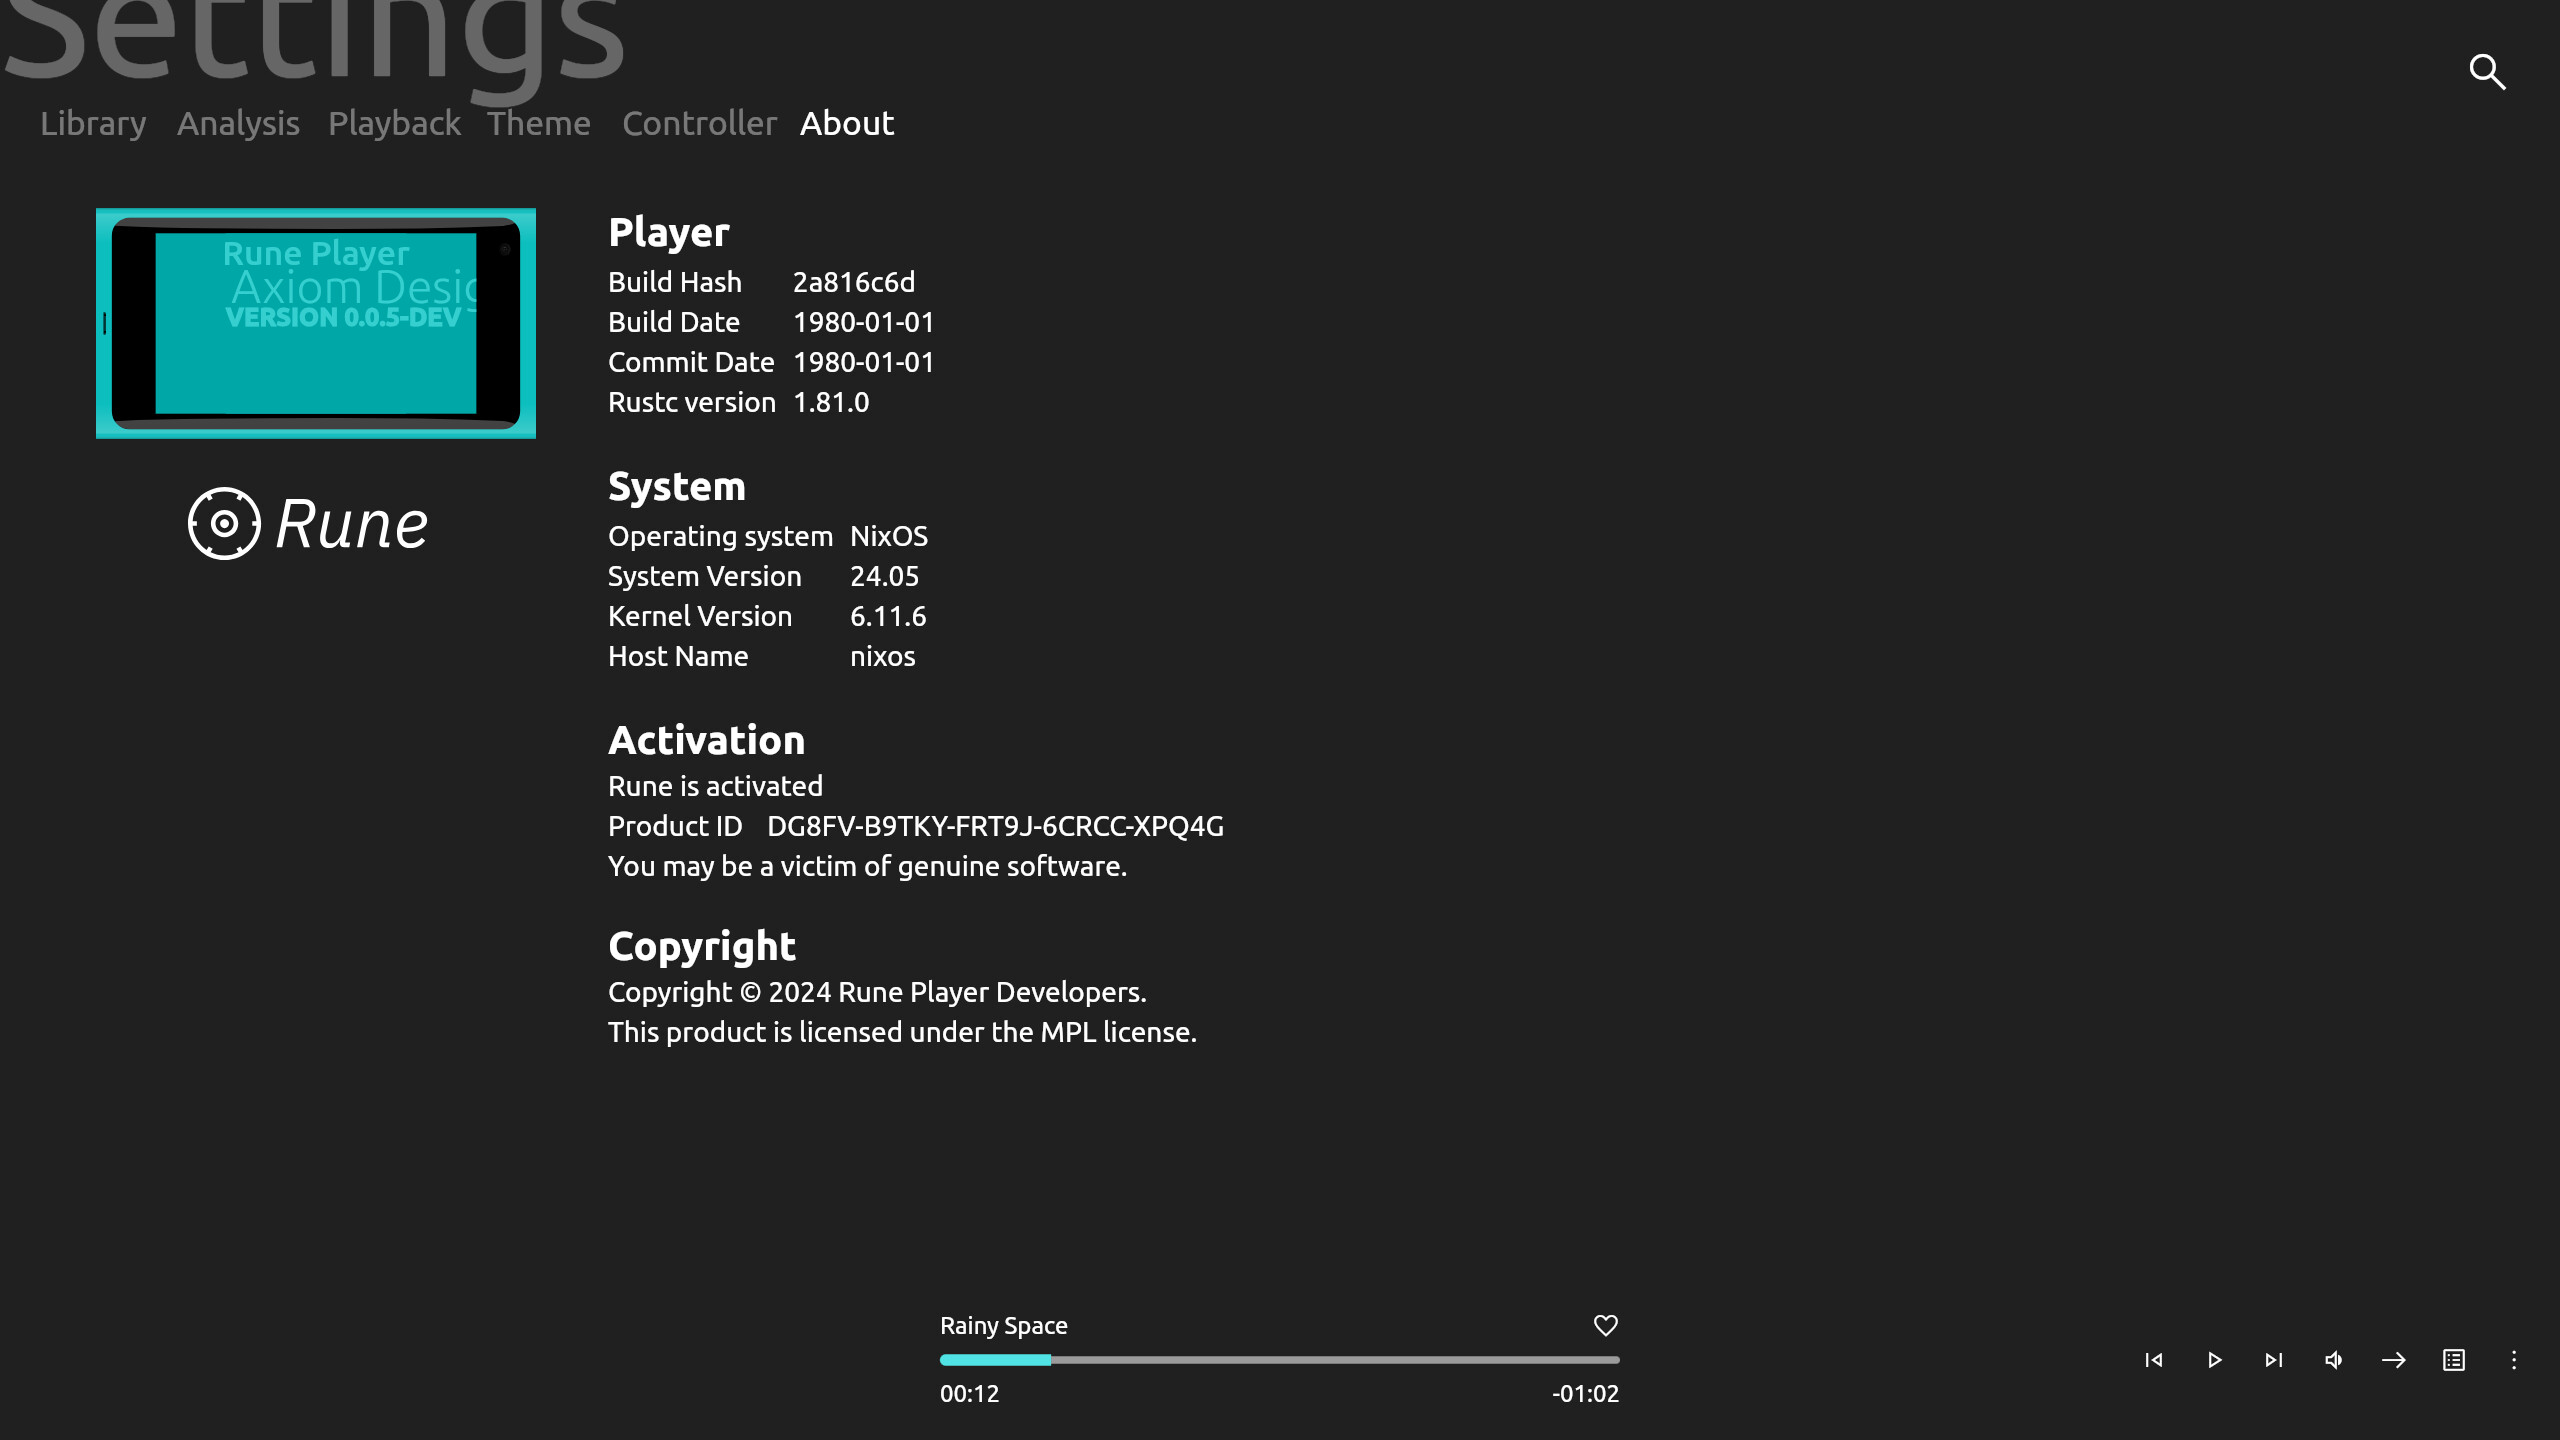Click the Rune Player device preview image
This screenshot has width=2560, height=1440.
(x=315, y=322)
